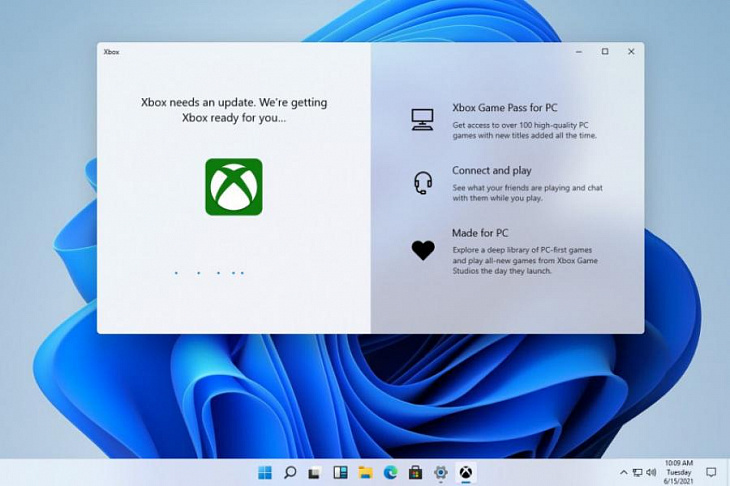The image size is (730, 486).
Task: Open the volume speaker tray icon
Action: point(651,472)
